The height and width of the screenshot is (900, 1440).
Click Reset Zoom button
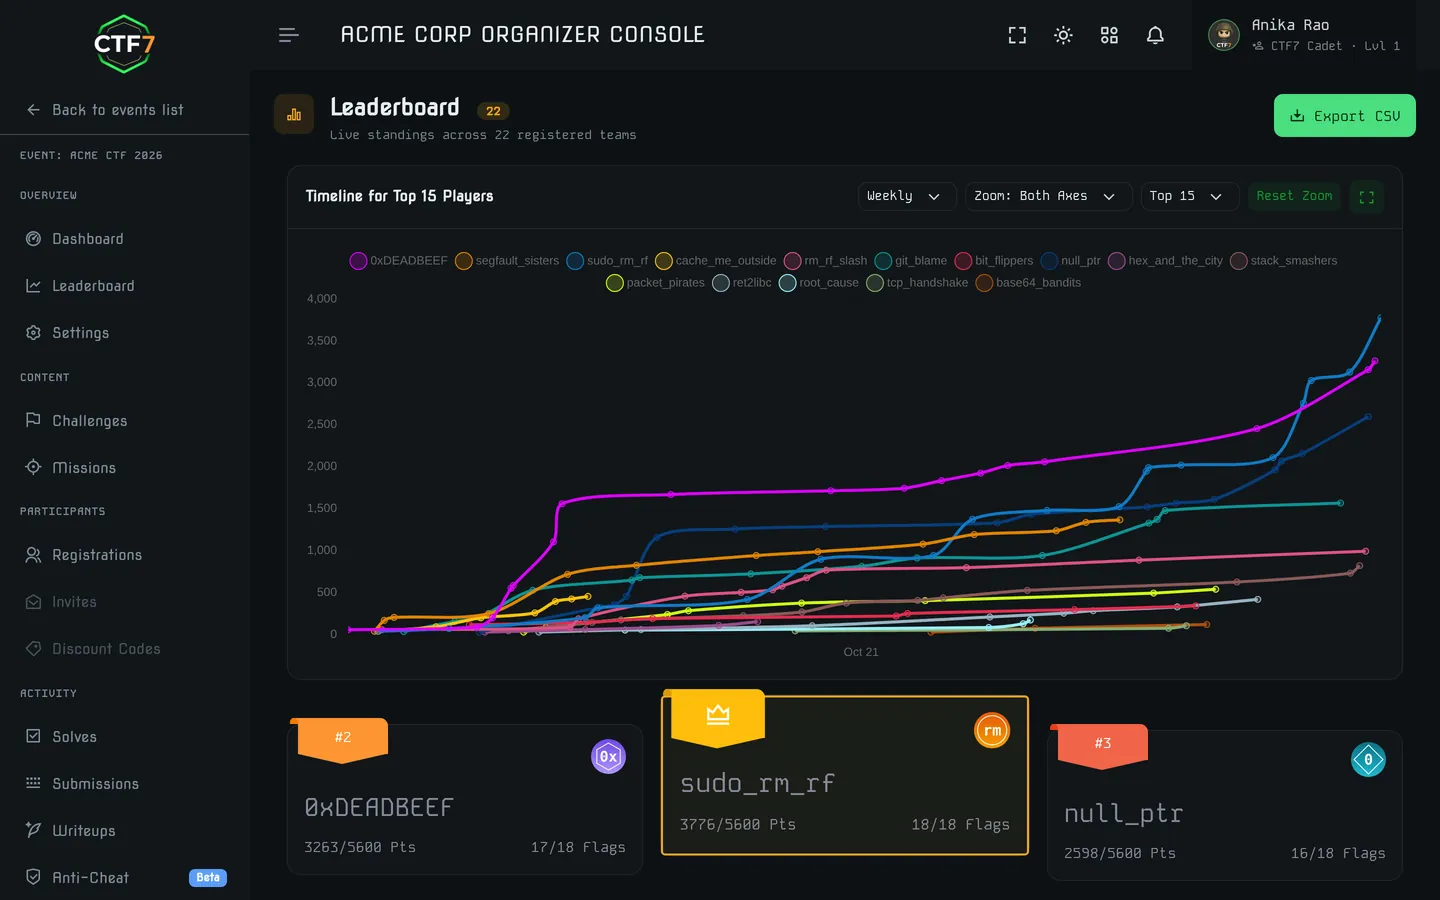click(x=1294, y=197)
